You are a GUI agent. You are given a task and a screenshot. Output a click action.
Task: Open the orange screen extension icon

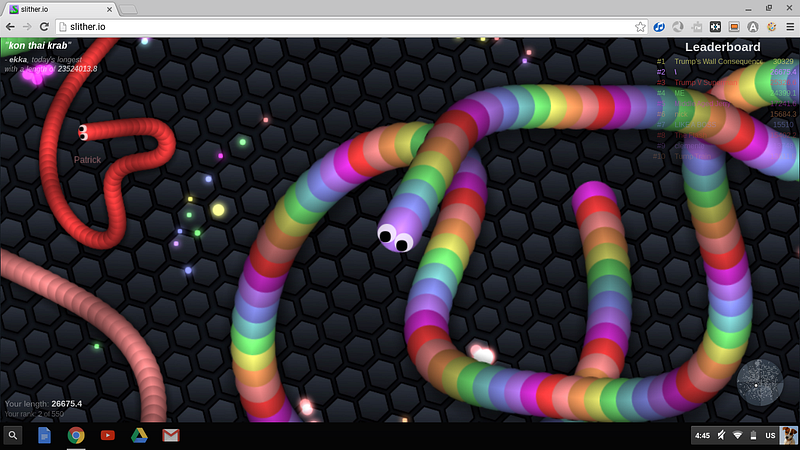[x=734, y=27]
